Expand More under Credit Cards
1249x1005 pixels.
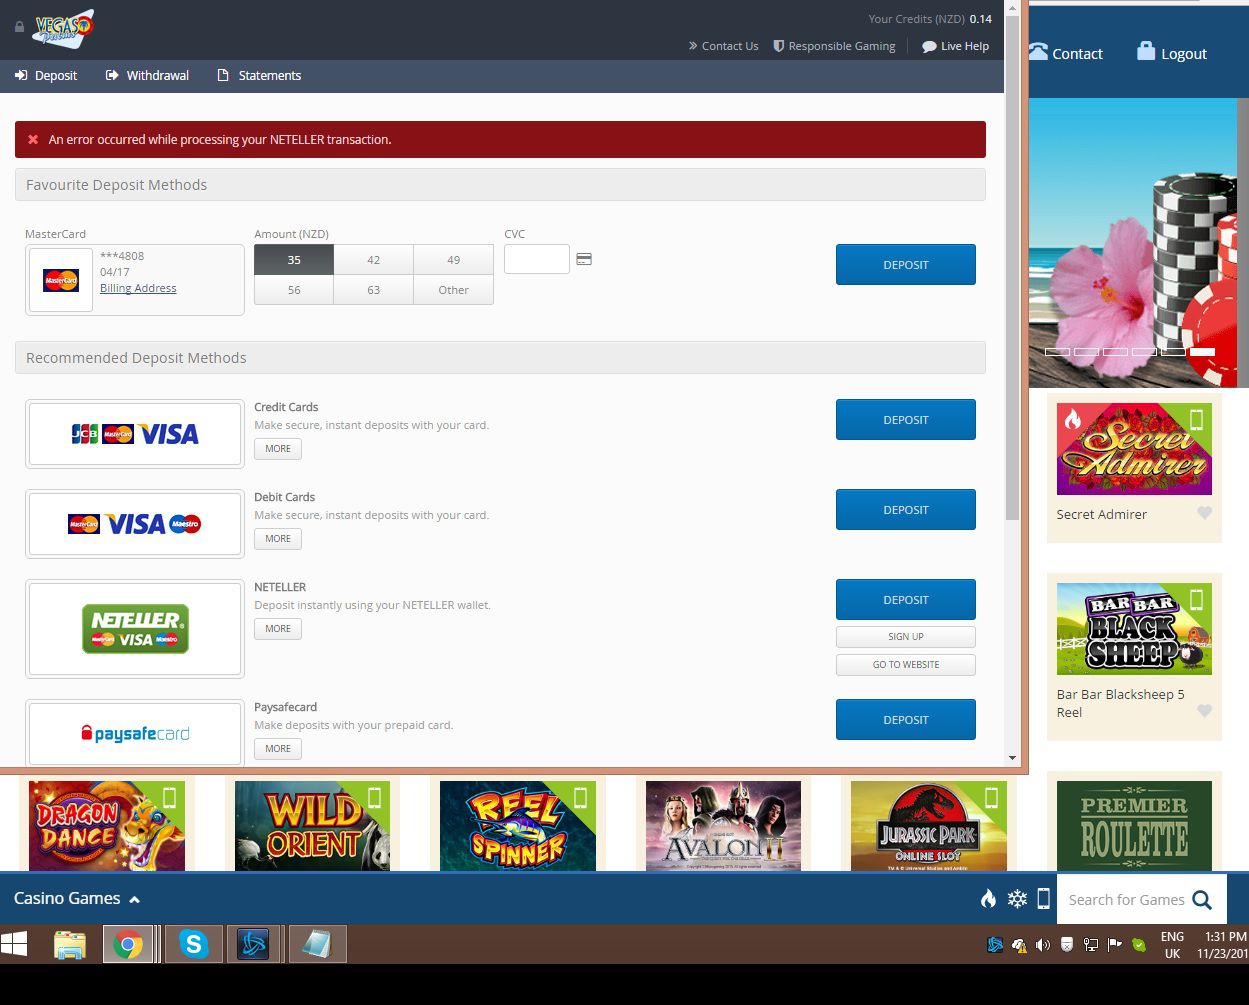[278, 449]
